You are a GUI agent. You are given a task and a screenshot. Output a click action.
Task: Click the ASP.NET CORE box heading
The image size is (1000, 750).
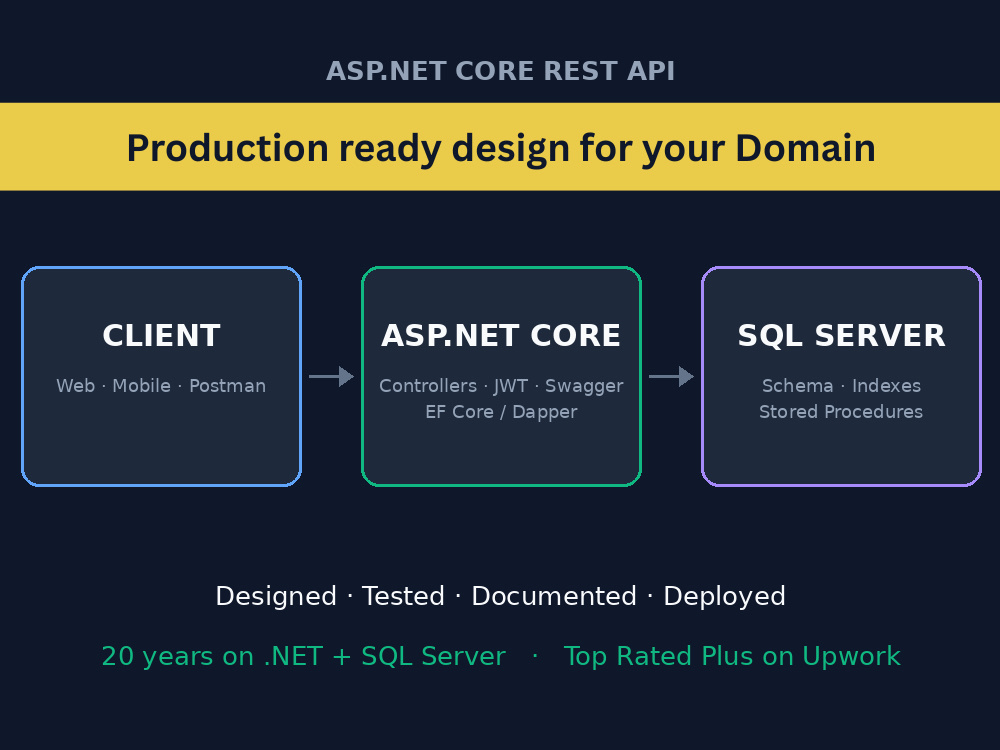501,335
